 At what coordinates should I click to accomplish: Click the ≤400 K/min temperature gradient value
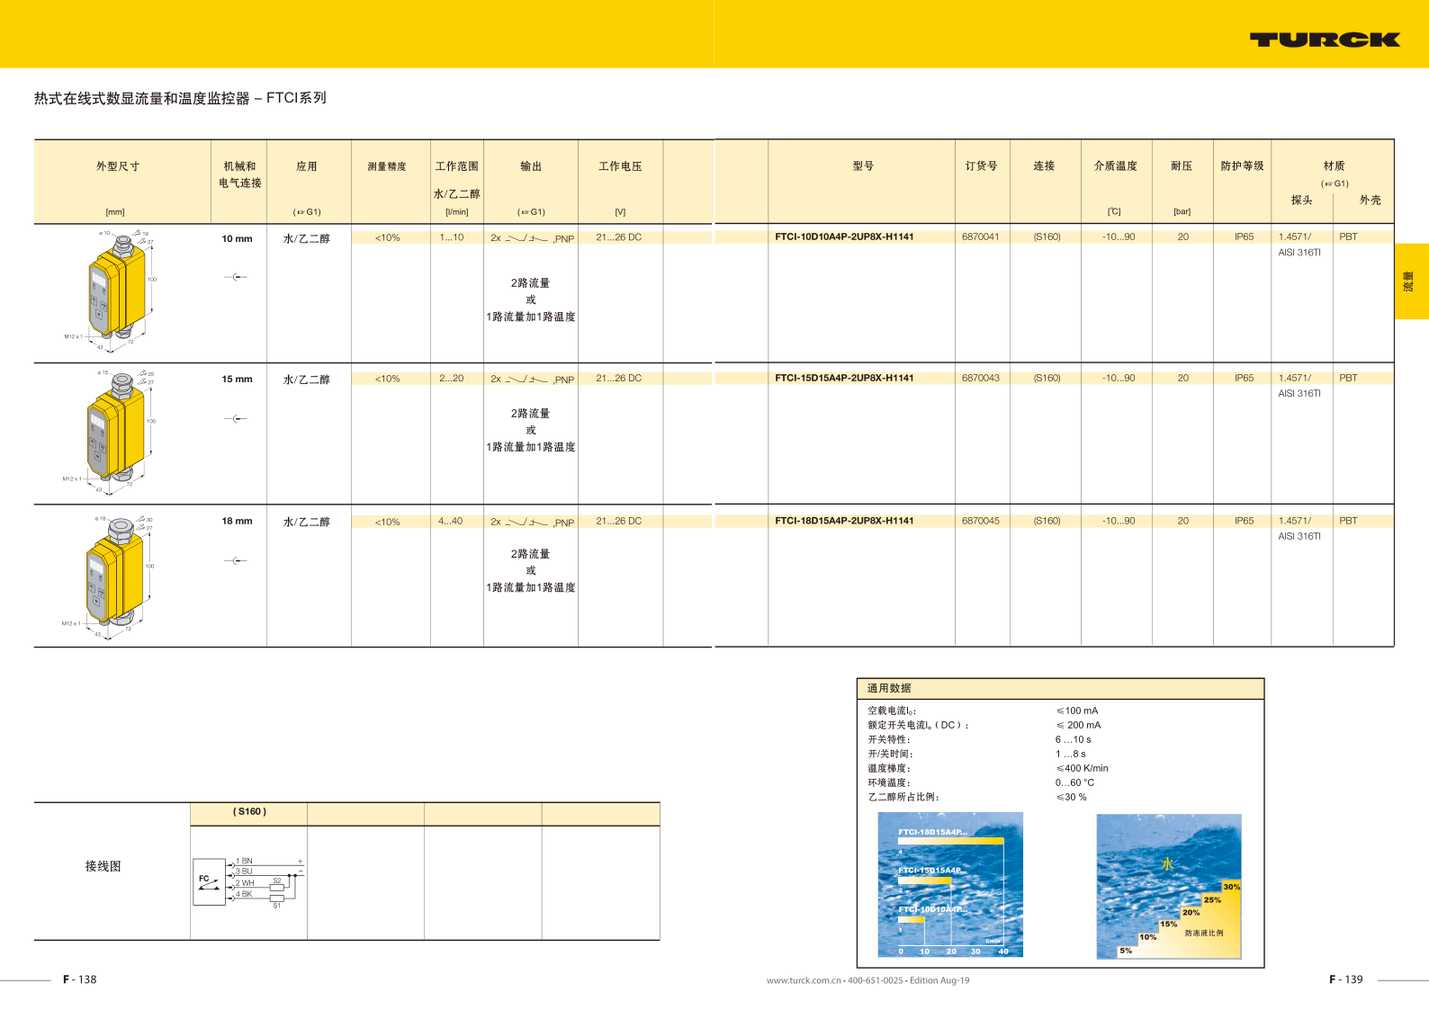pos(1082,768)
